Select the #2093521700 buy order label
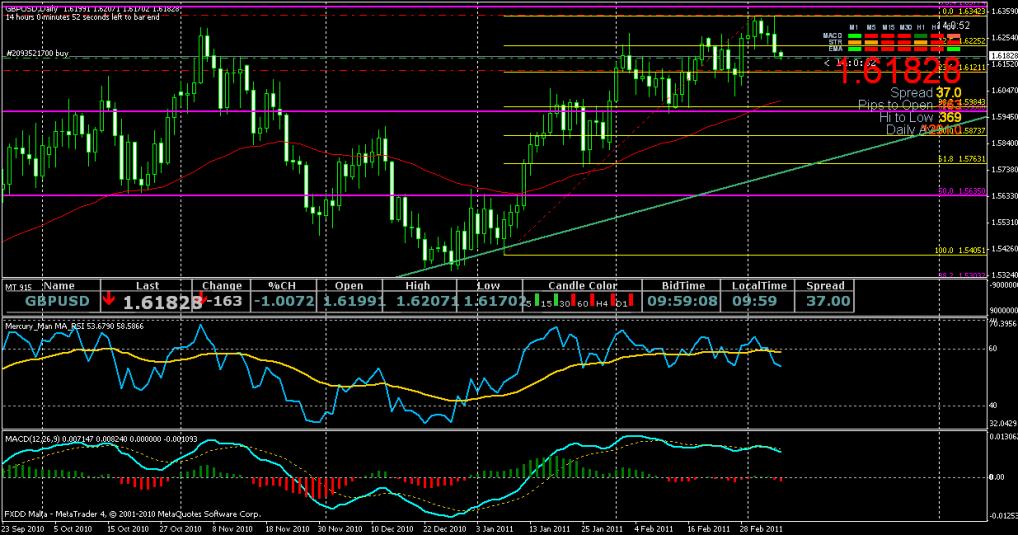Screen dimensions: 1018x535 click(38, 51)
